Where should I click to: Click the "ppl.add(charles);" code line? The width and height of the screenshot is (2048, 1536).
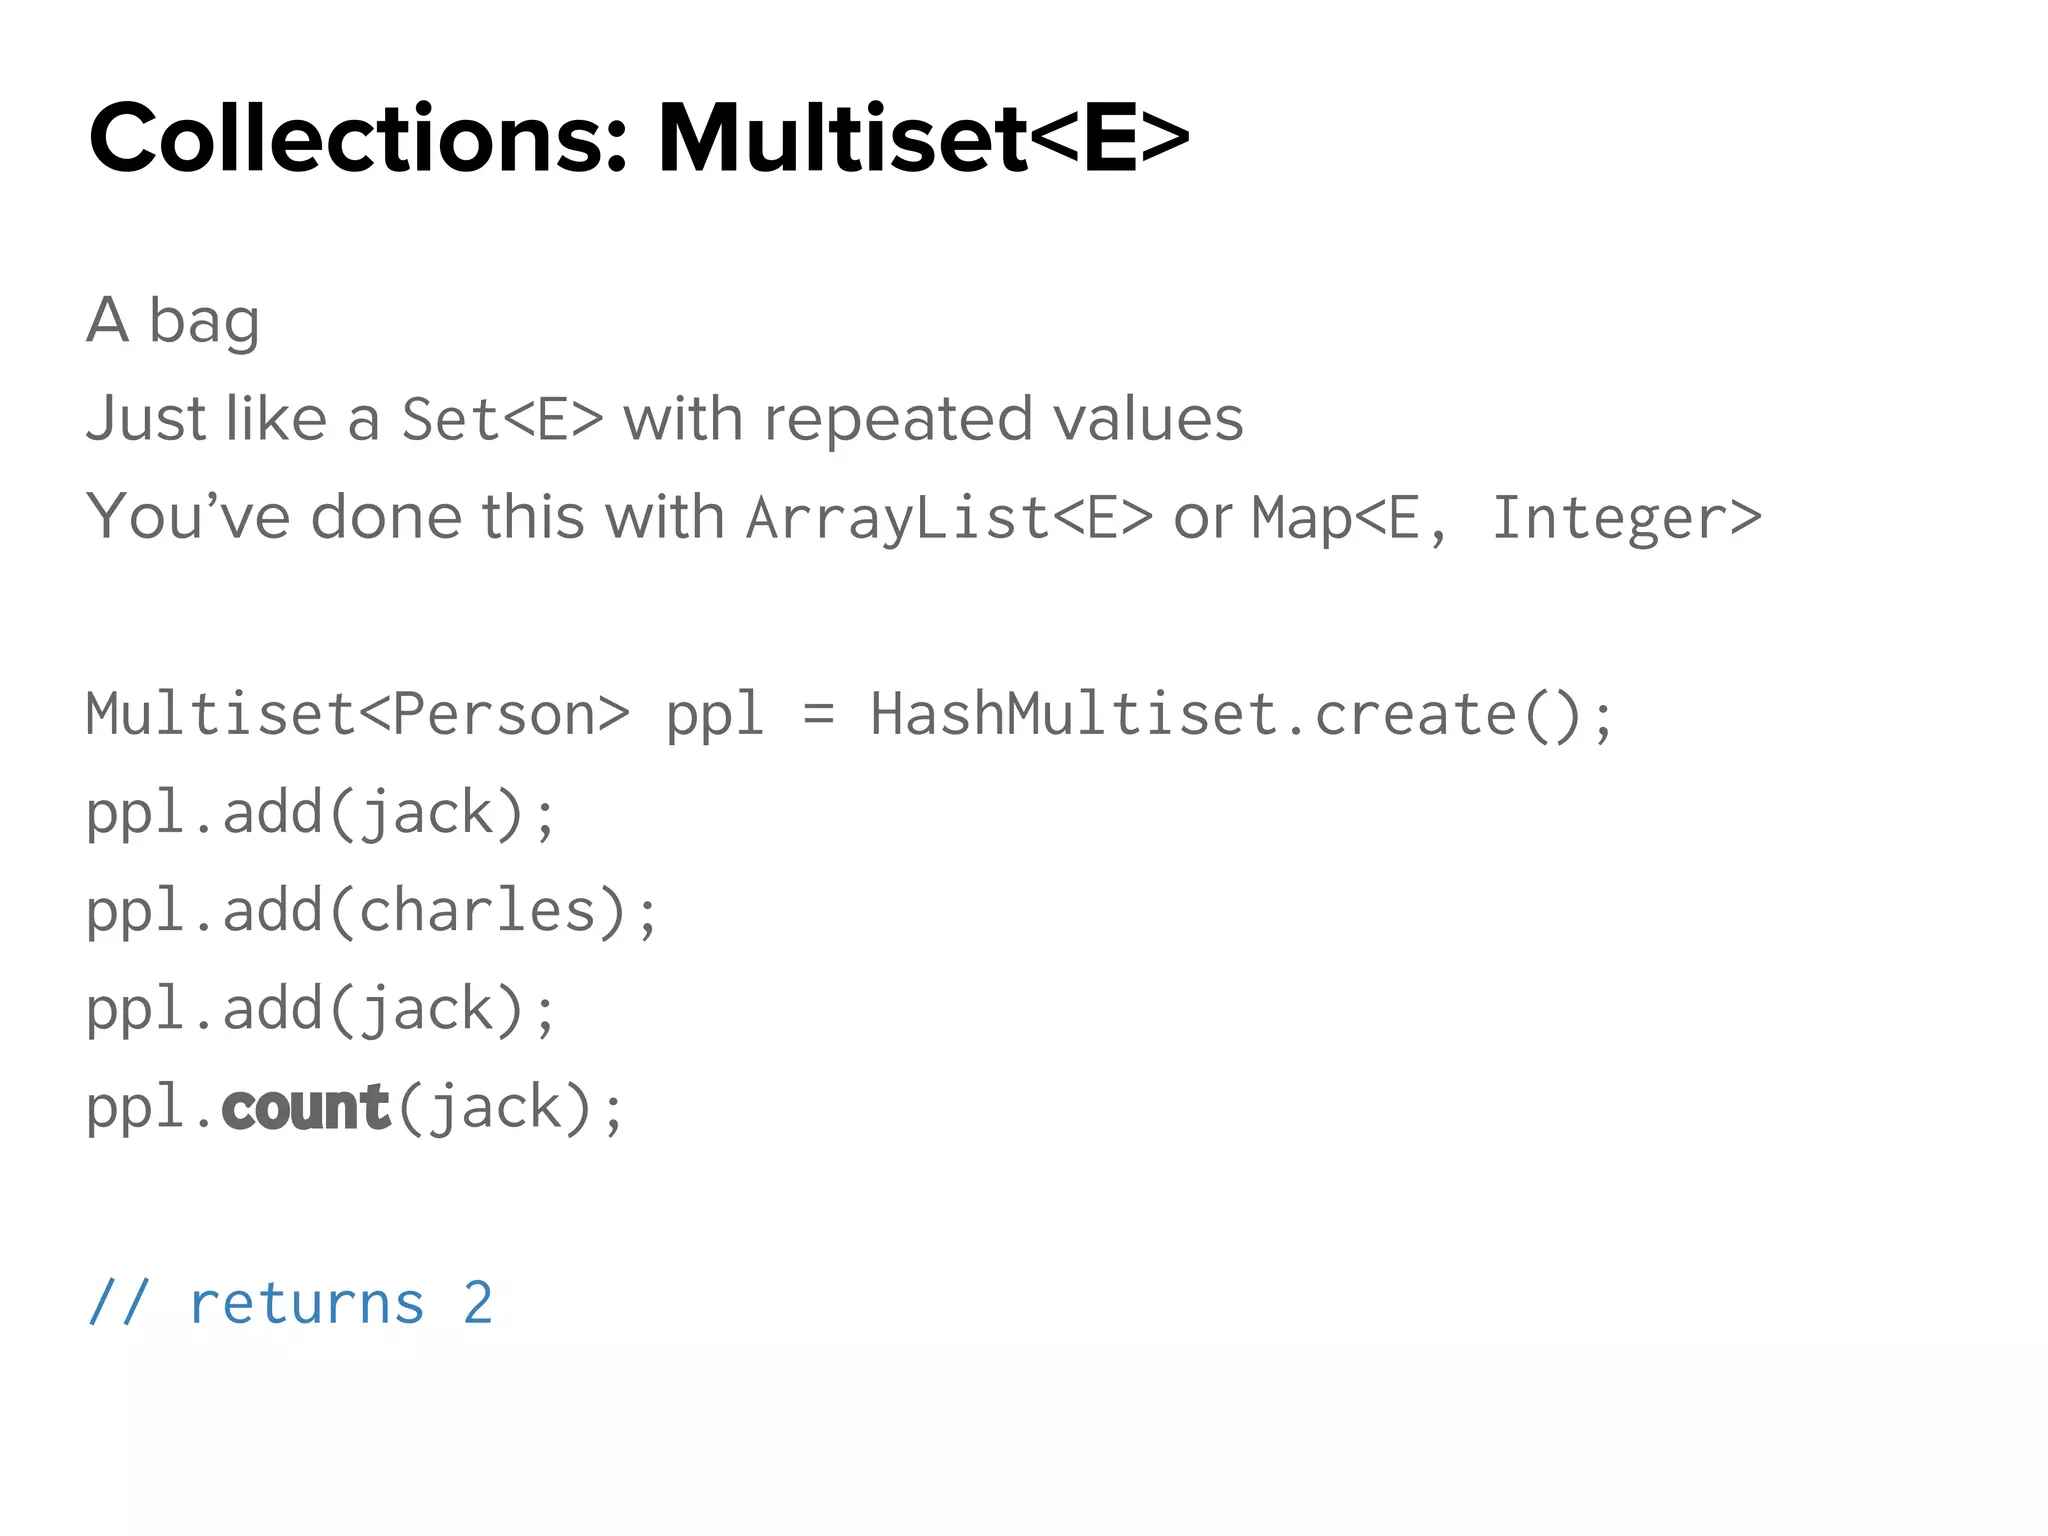371,911
